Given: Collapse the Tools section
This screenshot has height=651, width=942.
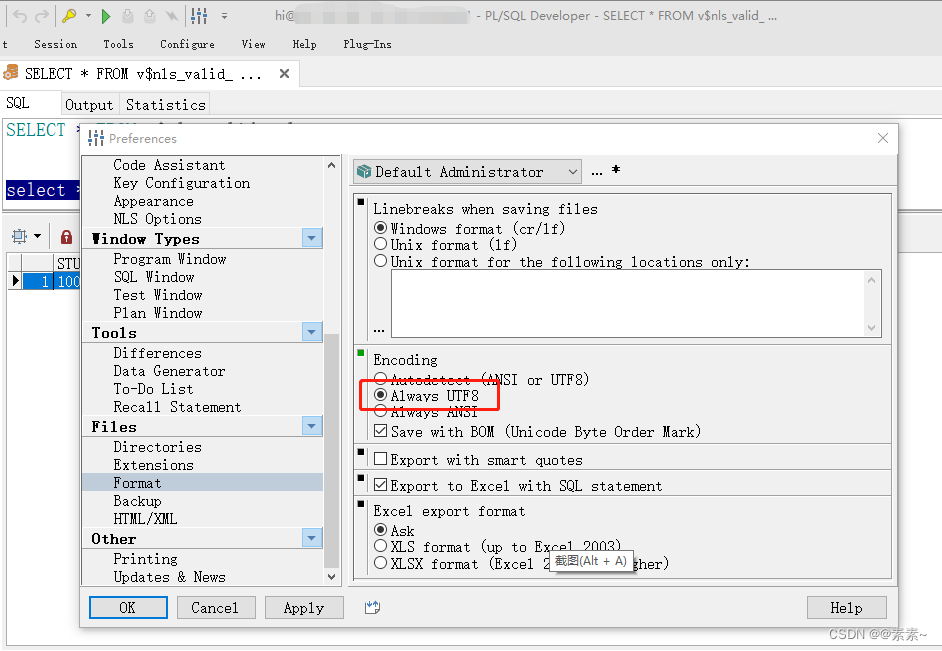Looking at the screenshot, I should coord(312,332).
